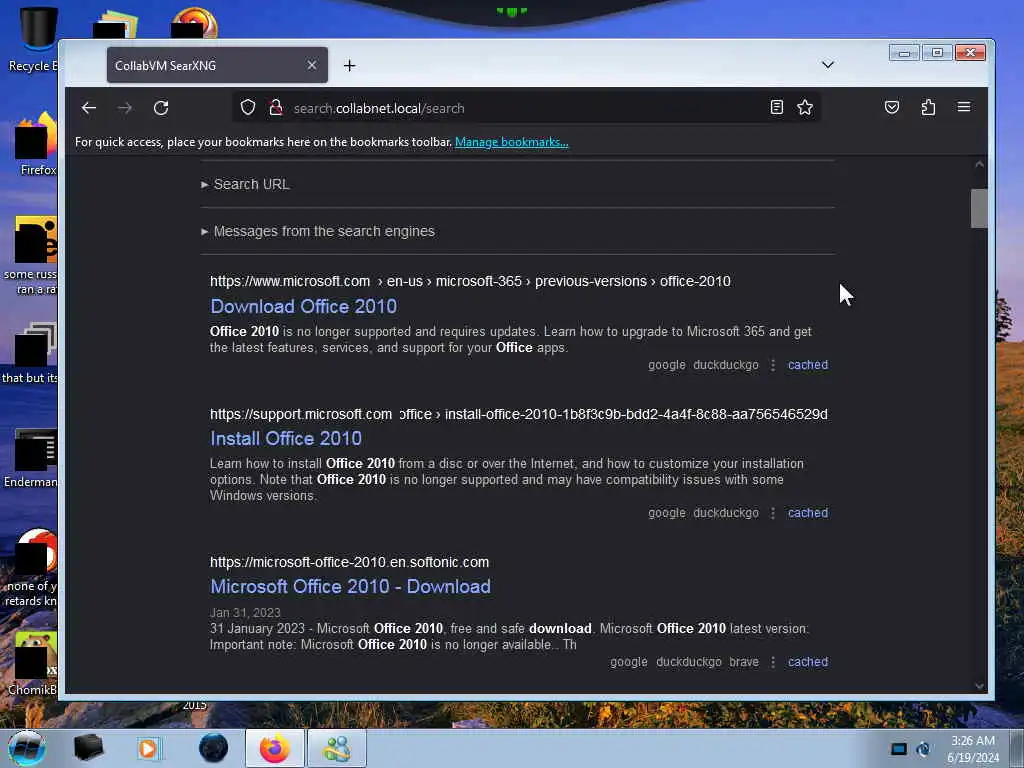This screenshot has width=1024, height=768.
Task: Launch the media player taskbar icon
Action: (x=148, y=748)
